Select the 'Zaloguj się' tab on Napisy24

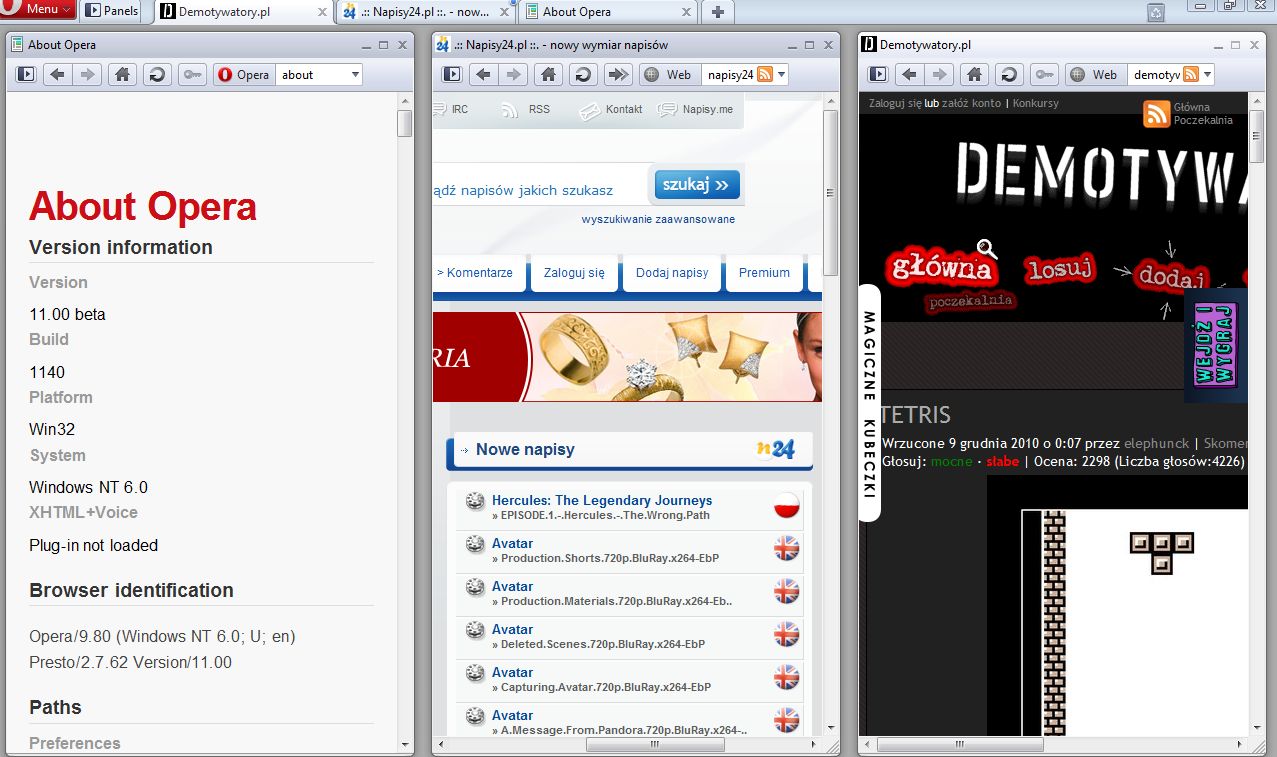574,273
